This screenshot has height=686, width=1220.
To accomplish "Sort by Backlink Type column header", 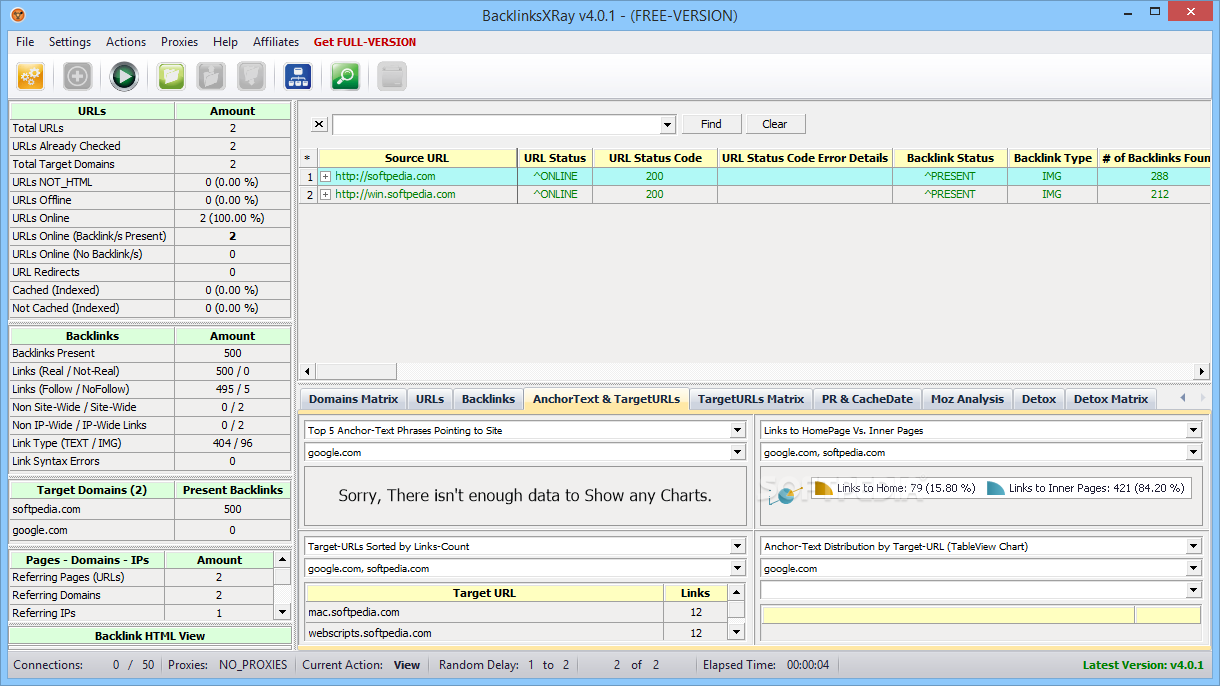I will pyautogui.click(x=1052, y=158).
